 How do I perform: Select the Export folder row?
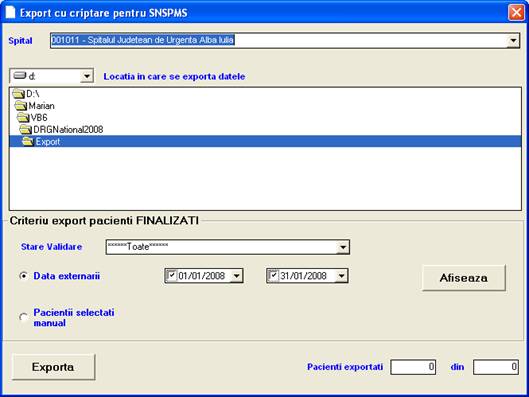(265, 141)
